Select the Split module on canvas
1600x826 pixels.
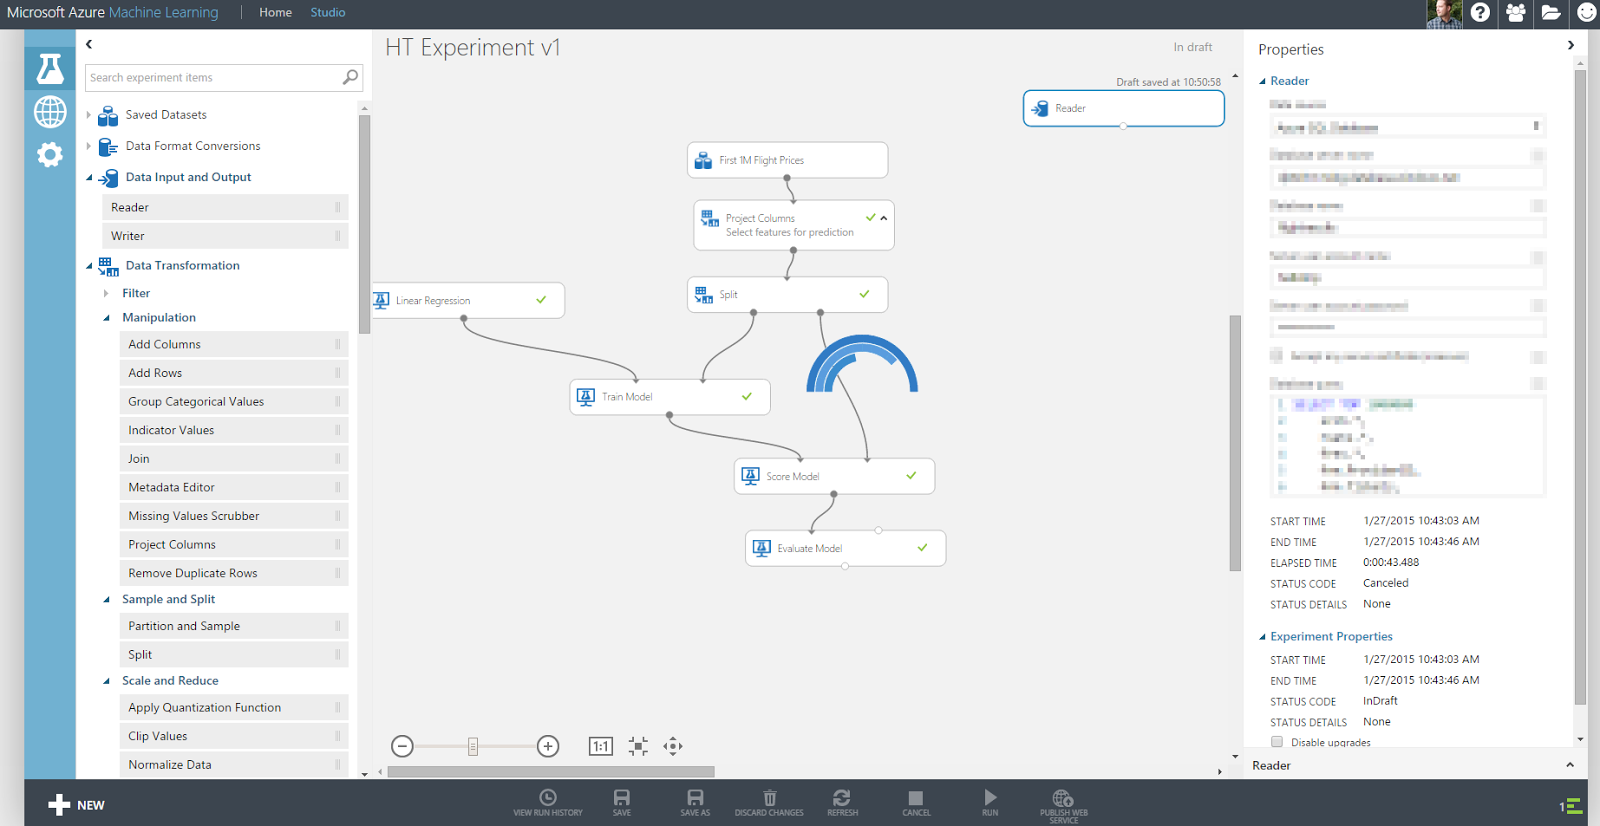pos(788,294)
